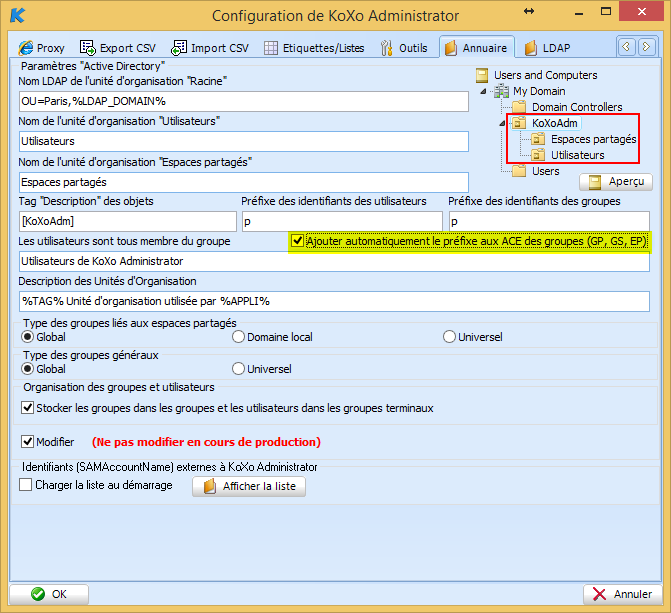Maximize the configuration window
671x613 pixels.
(x=606, y=12)
